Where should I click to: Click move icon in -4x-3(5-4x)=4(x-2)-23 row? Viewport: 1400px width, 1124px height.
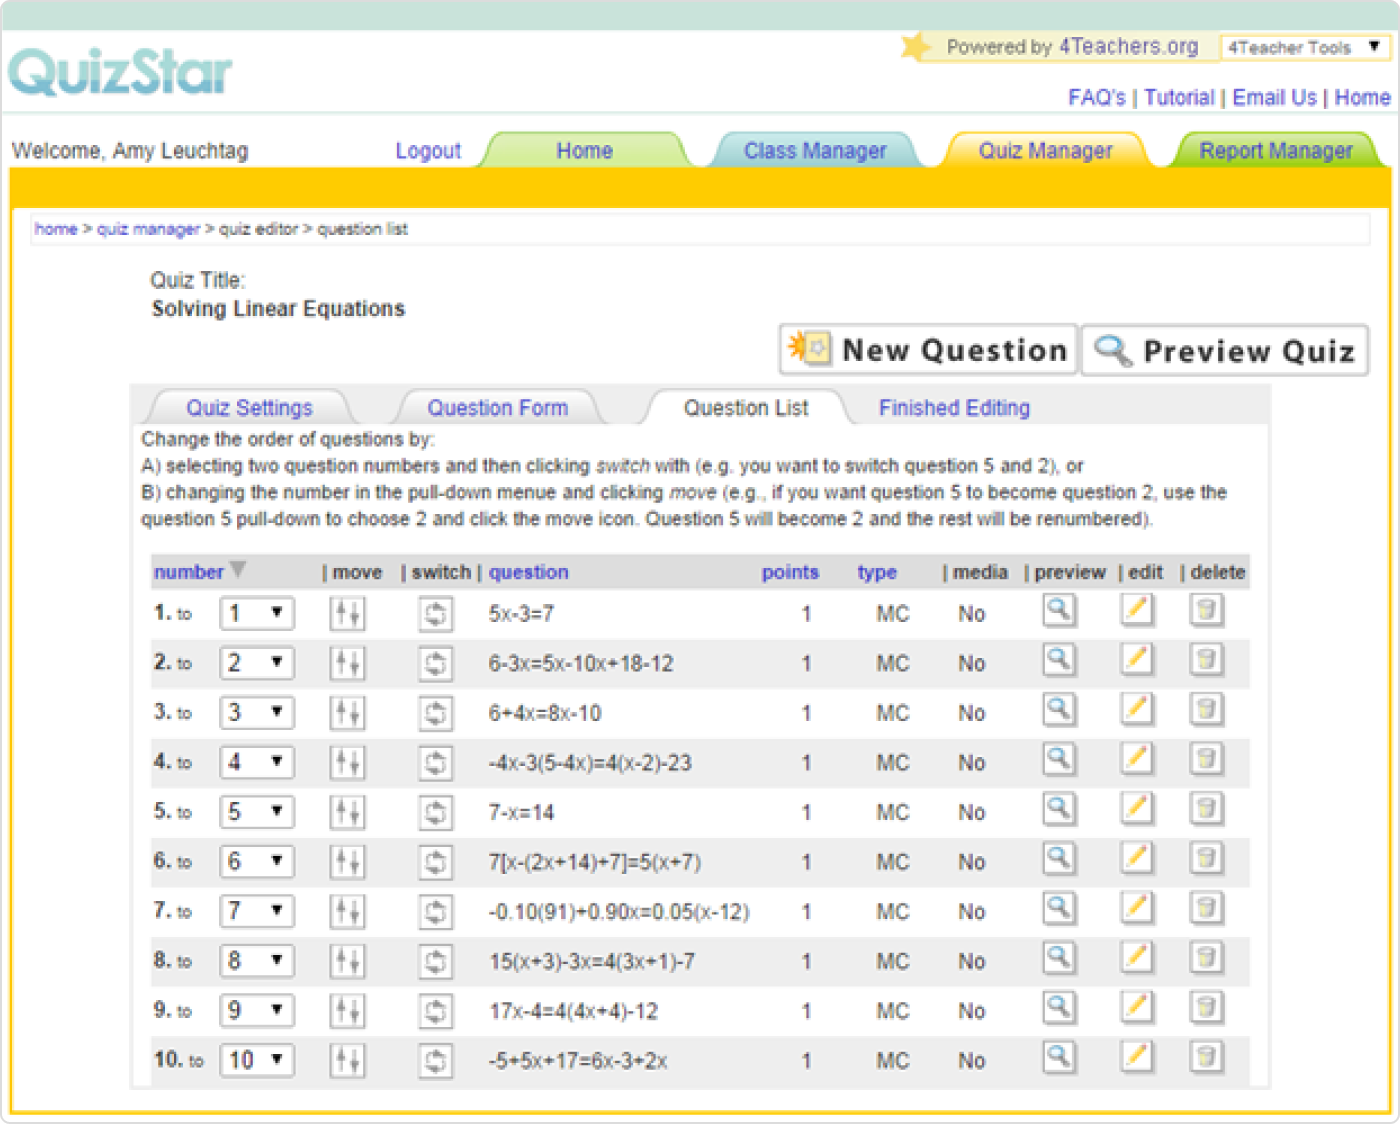pyautogui.click(x=347, y=762)
